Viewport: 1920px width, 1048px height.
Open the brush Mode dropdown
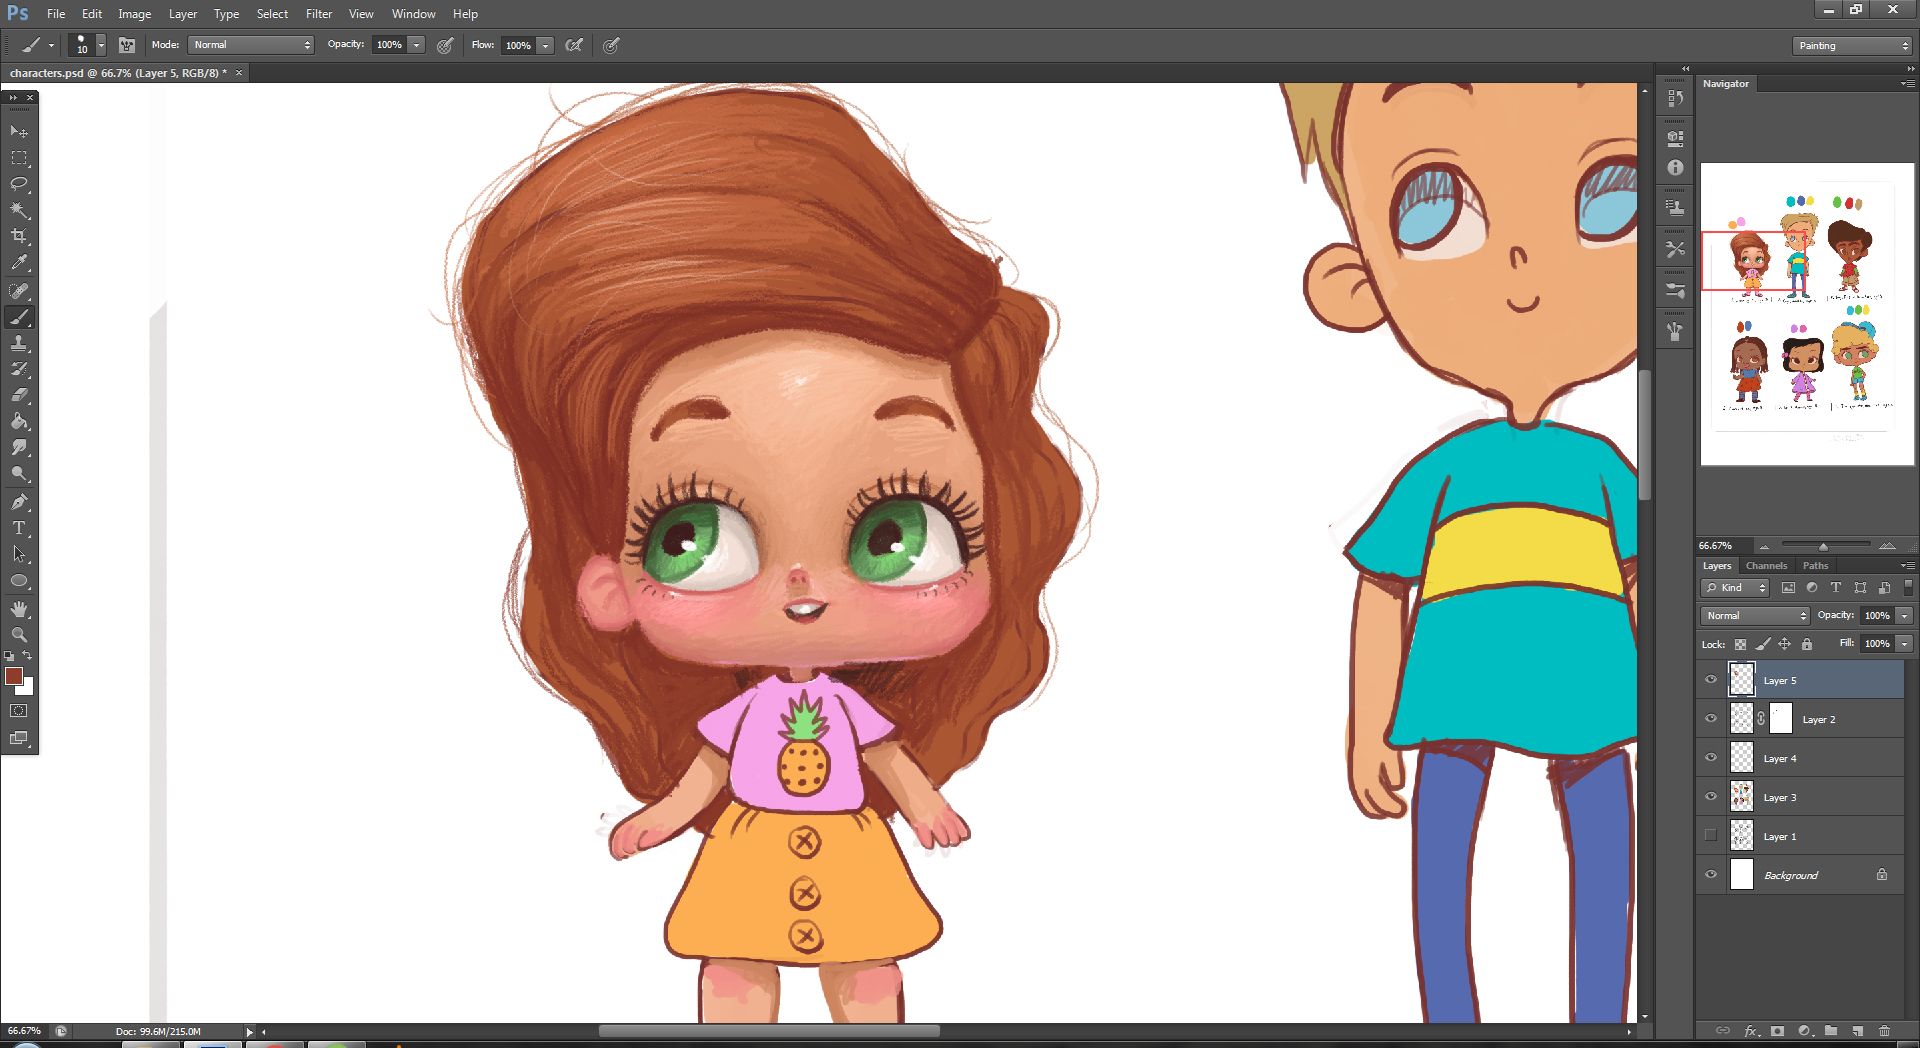coord(251,45)
